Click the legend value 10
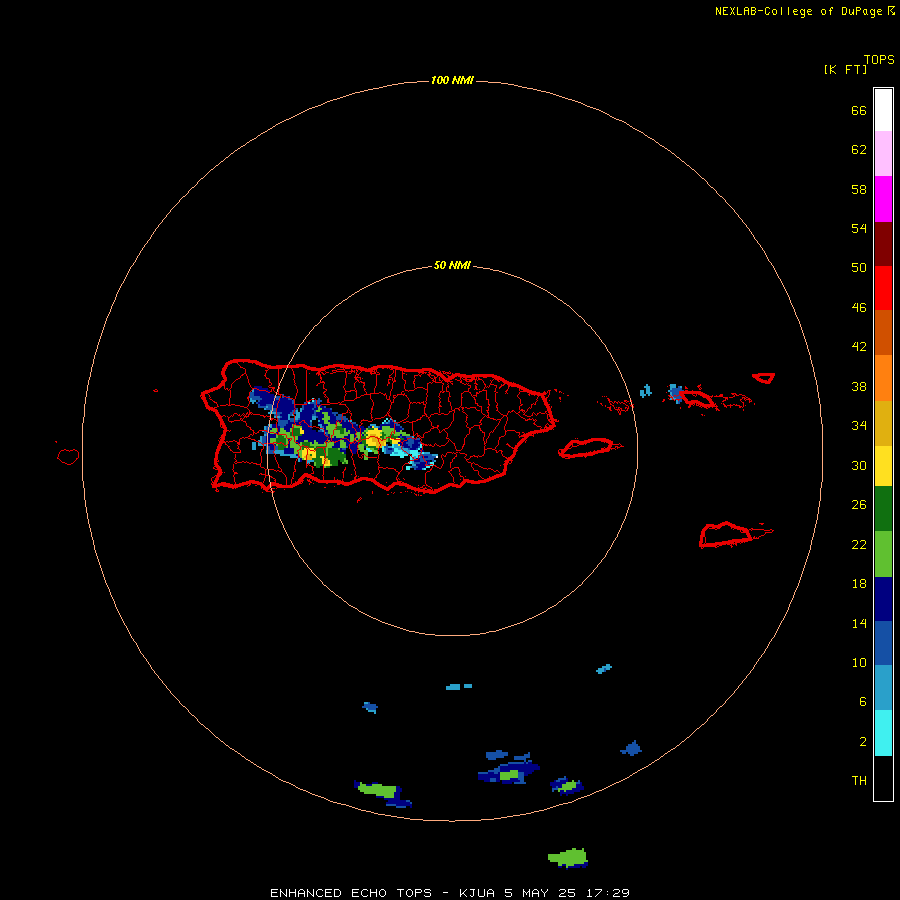The height and width of the screenshot is (900, 900). [859, 662]
